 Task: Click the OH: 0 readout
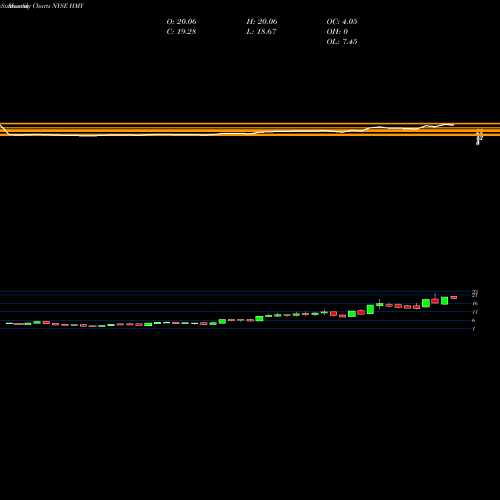pyautogui.click(x=337, y=32)
